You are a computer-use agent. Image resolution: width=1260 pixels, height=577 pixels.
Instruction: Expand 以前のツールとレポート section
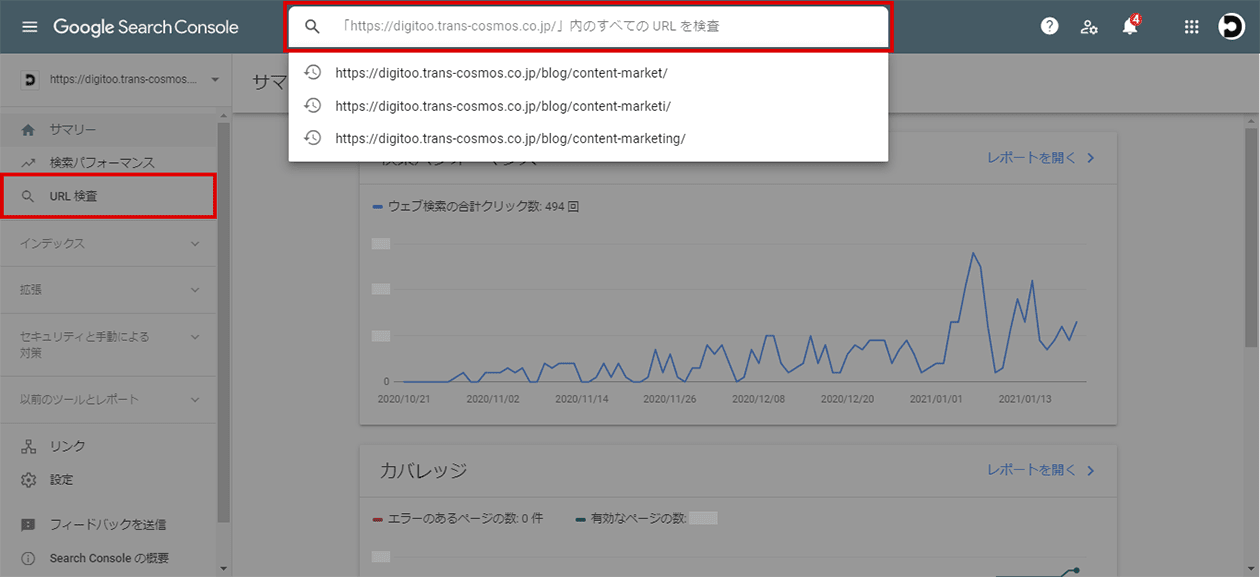click(x=109, y=399)
